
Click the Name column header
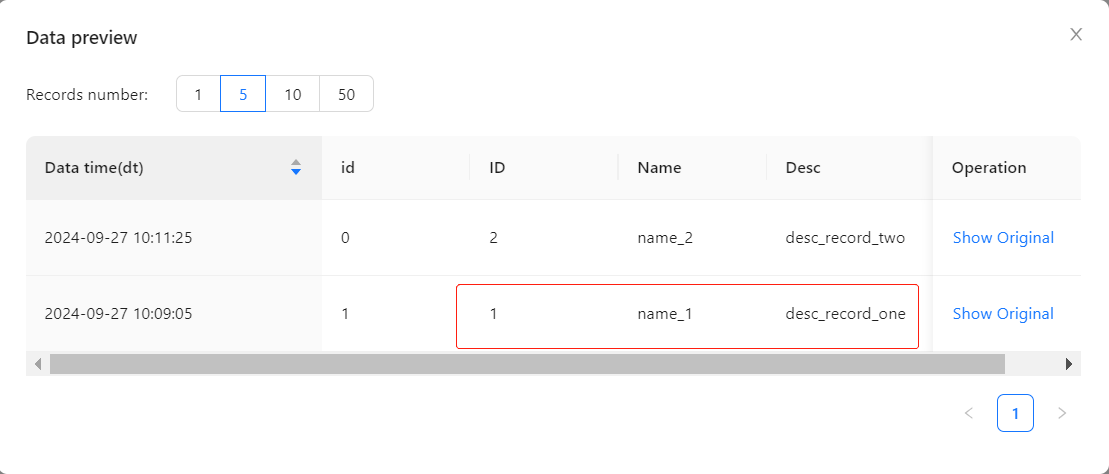(x=659, y=168)
